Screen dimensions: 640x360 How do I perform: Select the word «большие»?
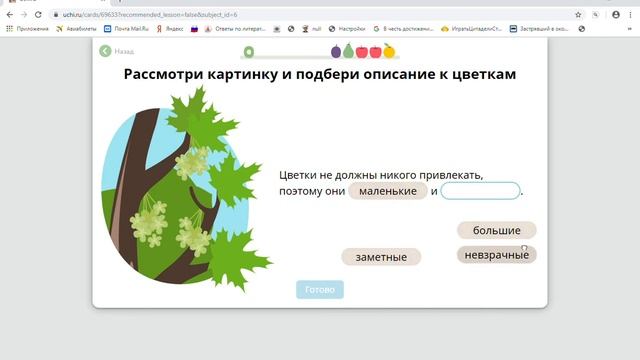(496, 230)
